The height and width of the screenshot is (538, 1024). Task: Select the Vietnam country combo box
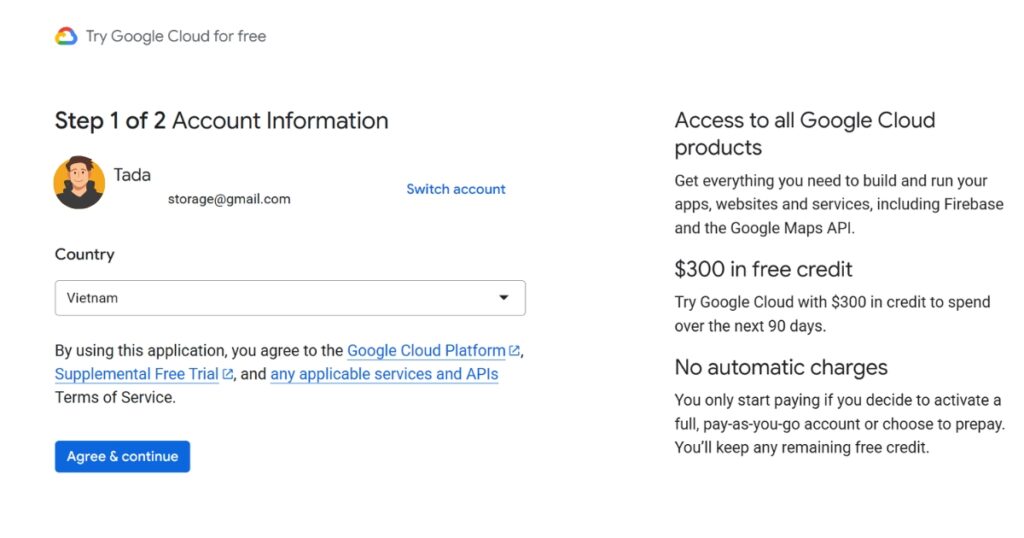[280, 298]
